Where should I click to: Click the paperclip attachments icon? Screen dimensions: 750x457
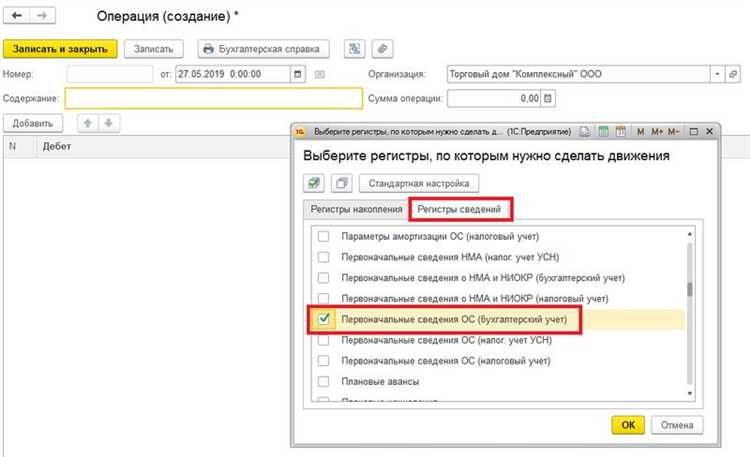(x=382, y=49)
